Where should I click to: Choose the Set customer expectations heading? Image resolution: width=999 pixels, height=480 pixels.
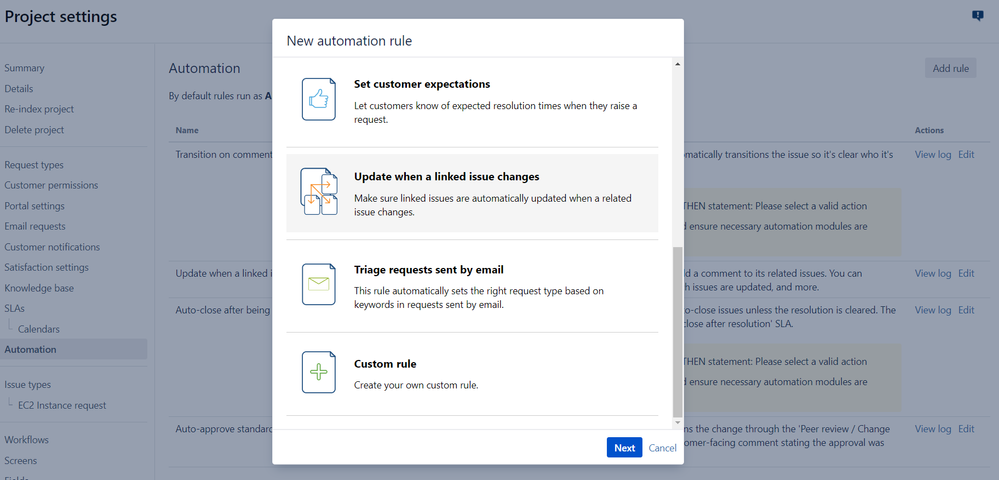[x=422, y=84]
